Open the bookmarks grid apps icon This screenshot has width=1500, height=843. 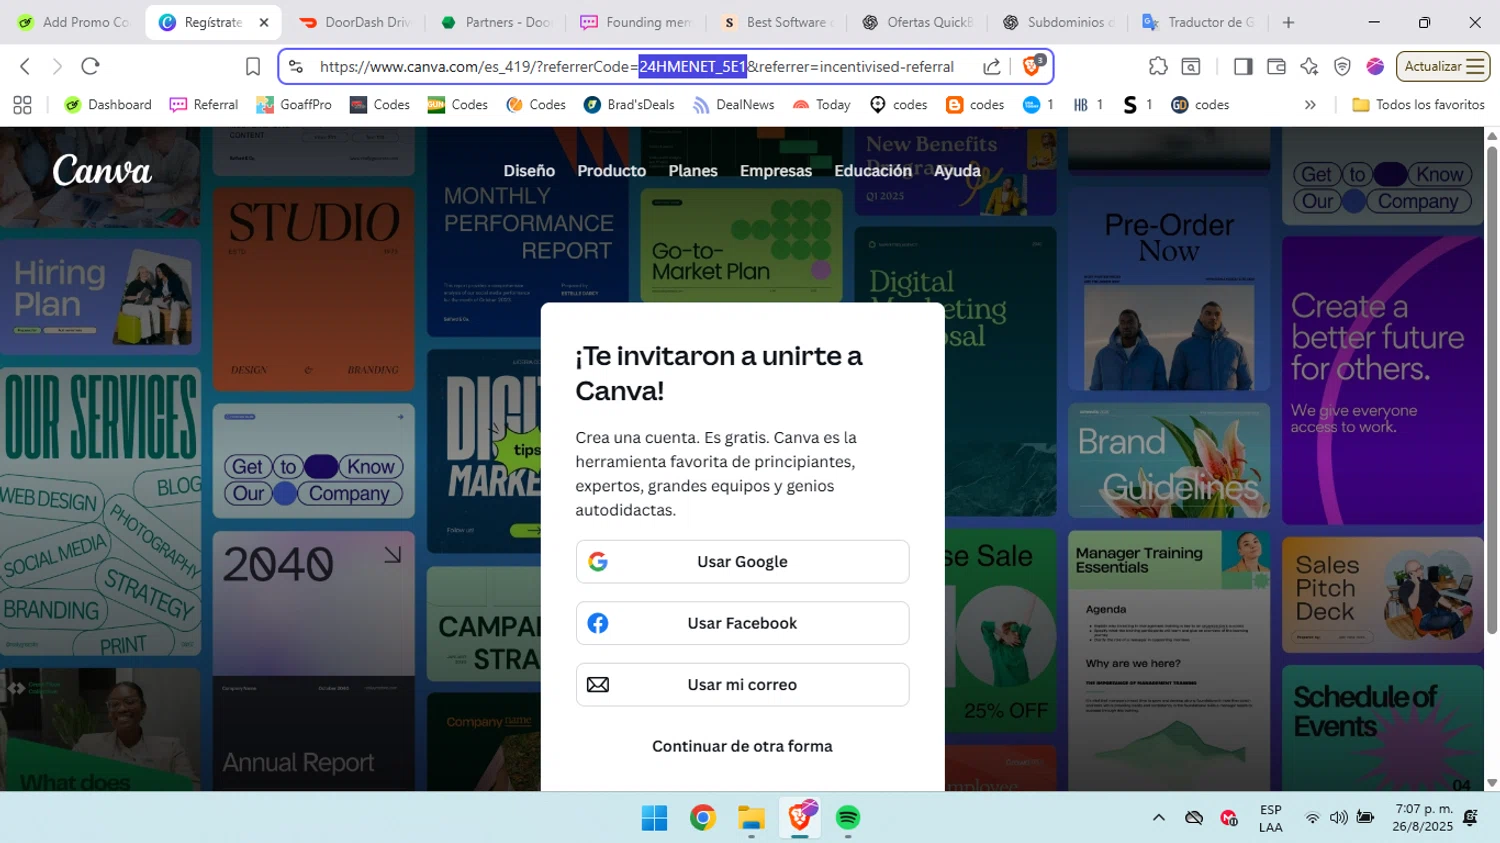(x=22, y=104)
